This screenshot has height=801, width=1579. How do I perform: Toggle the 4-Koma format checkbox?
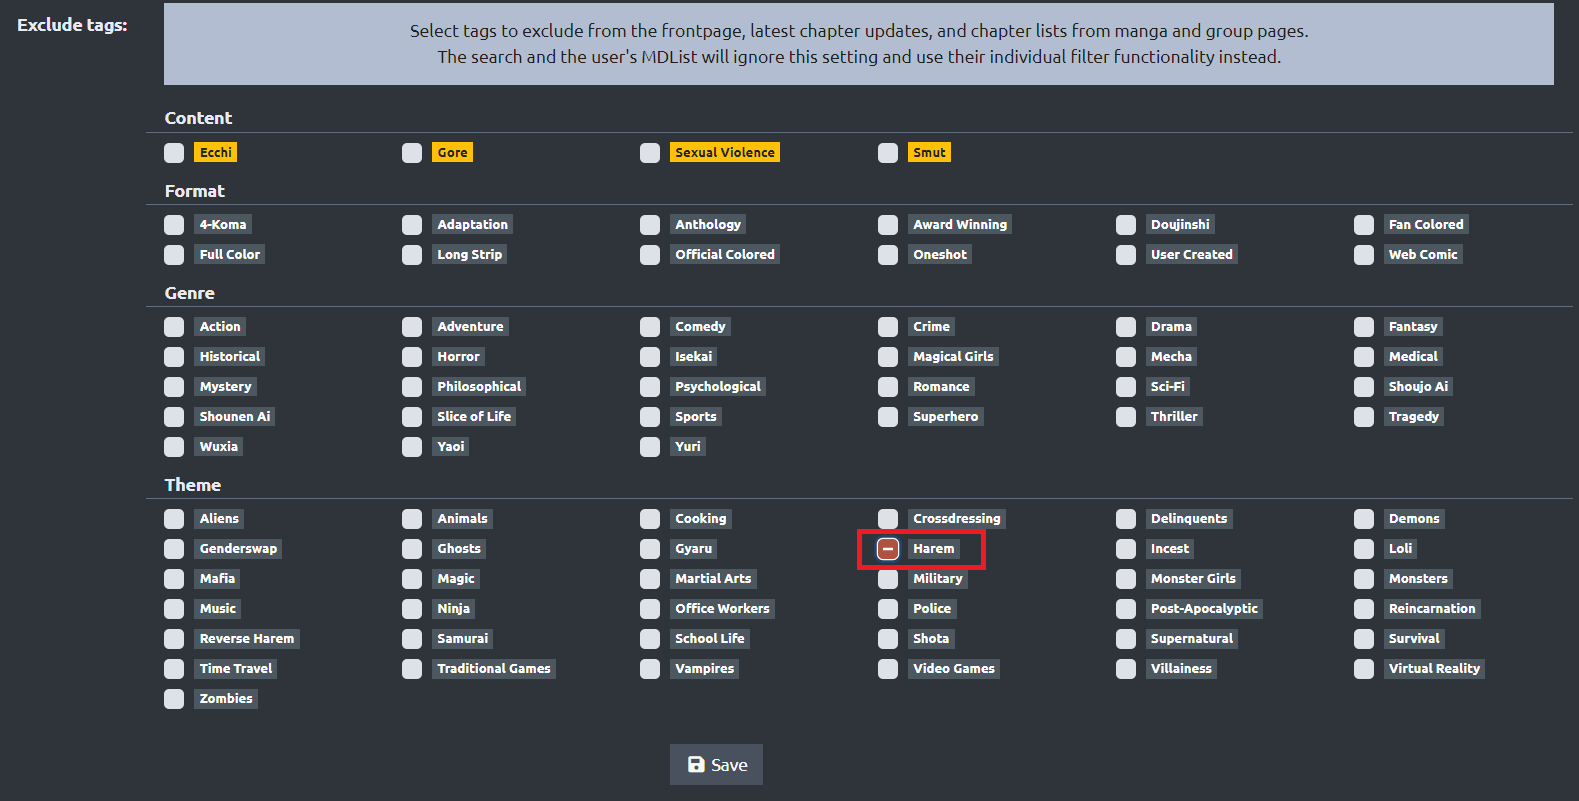[174, 225]
